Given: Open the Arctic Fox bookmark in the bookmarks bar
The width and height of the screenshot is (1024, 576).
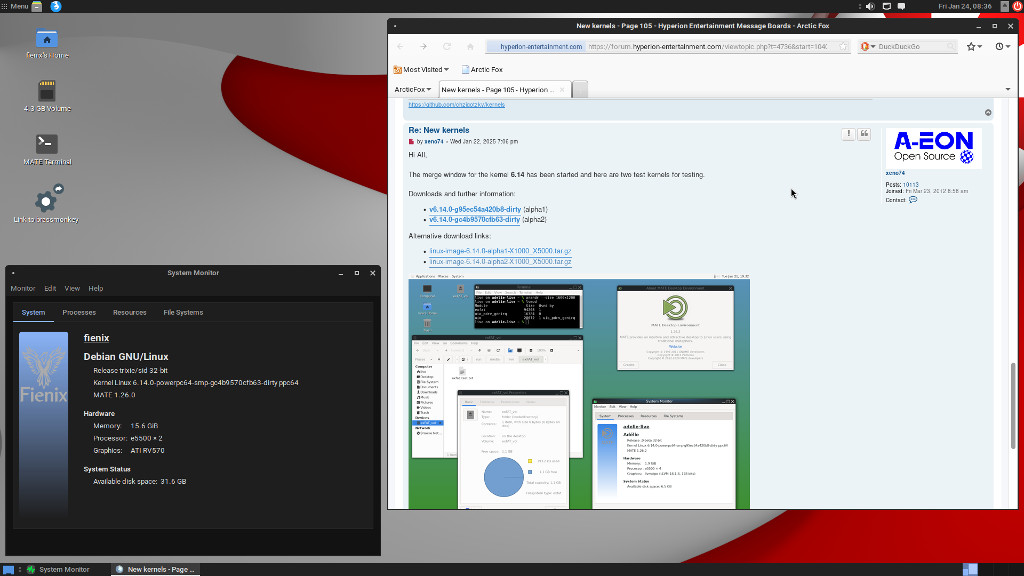Looking at the screenshot, I should point(482,69).
